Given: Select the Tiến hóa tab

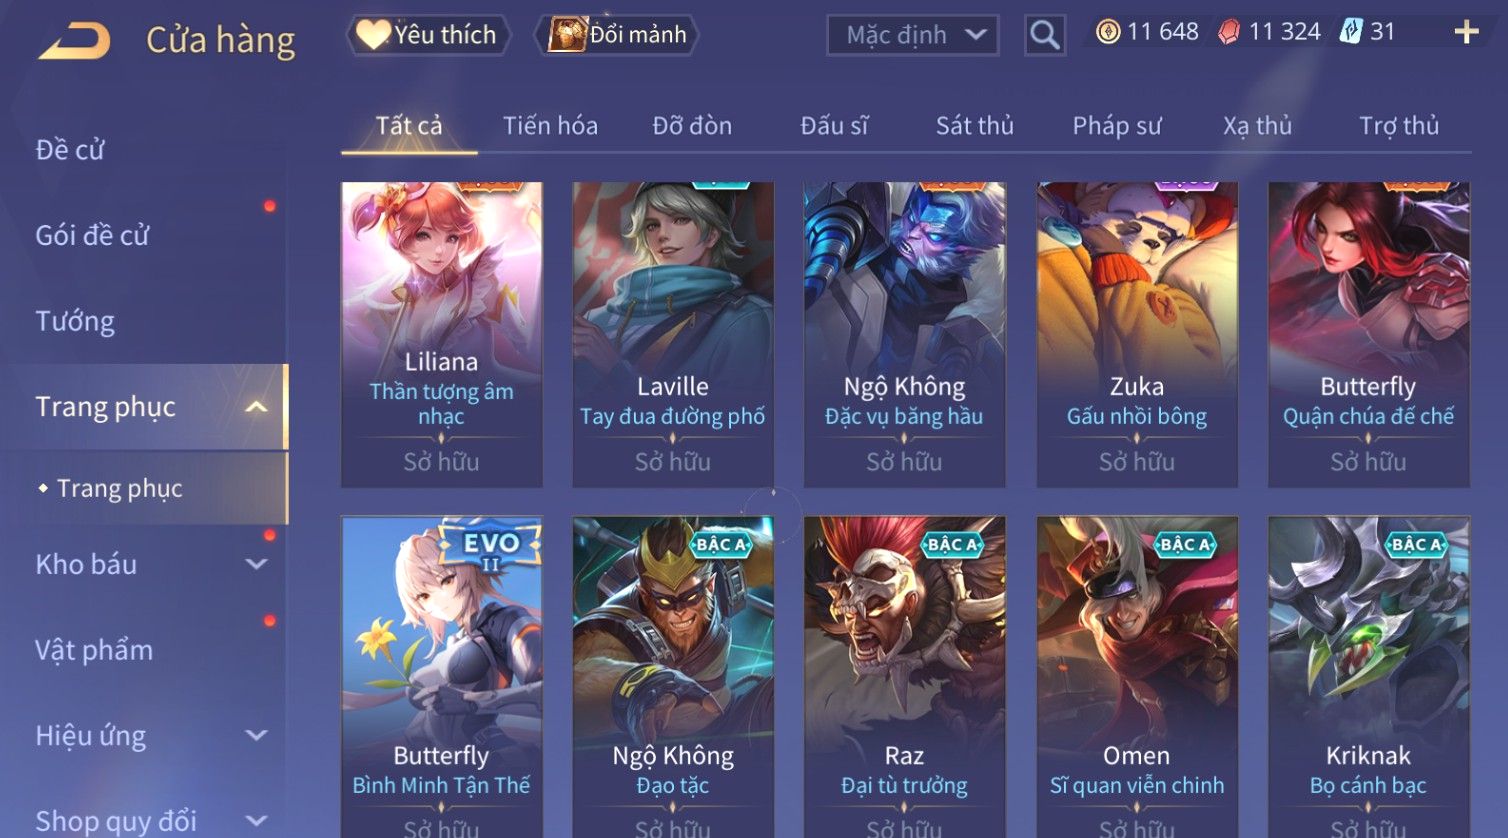Looking at the screenshot, I should coord(550,126).
